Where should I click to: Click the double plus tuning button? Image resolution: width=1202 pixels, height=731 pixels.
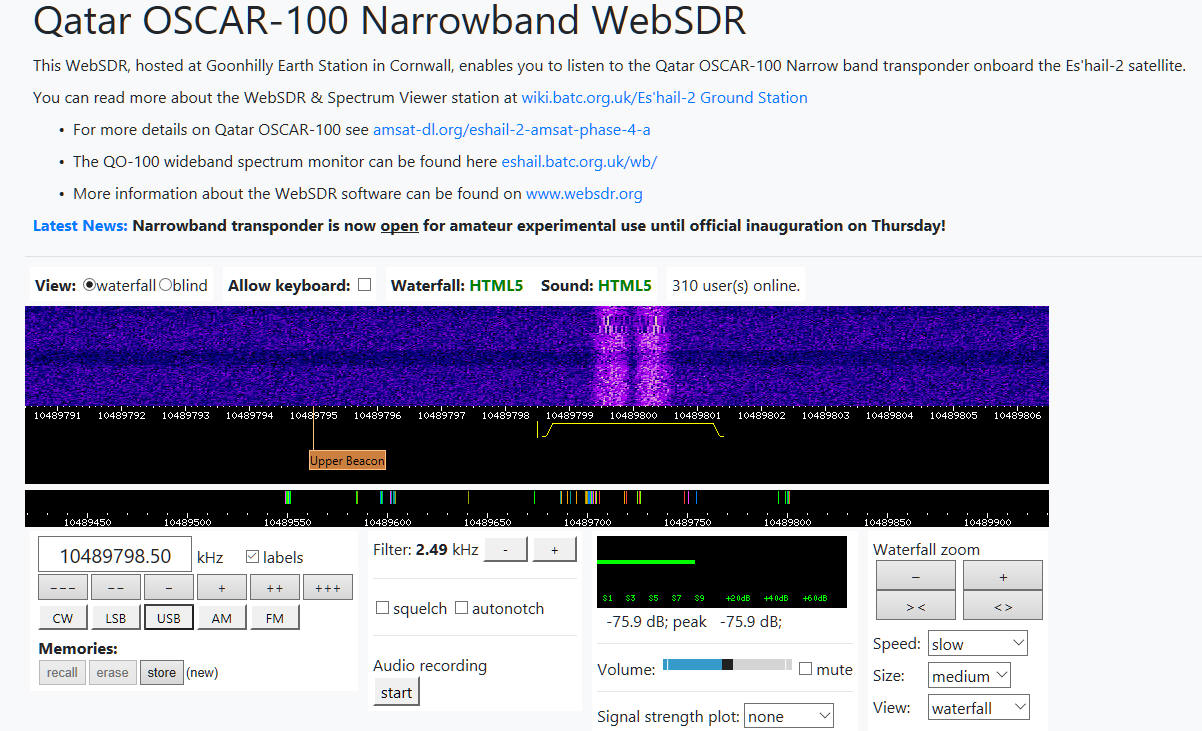[x=274, y=588]
